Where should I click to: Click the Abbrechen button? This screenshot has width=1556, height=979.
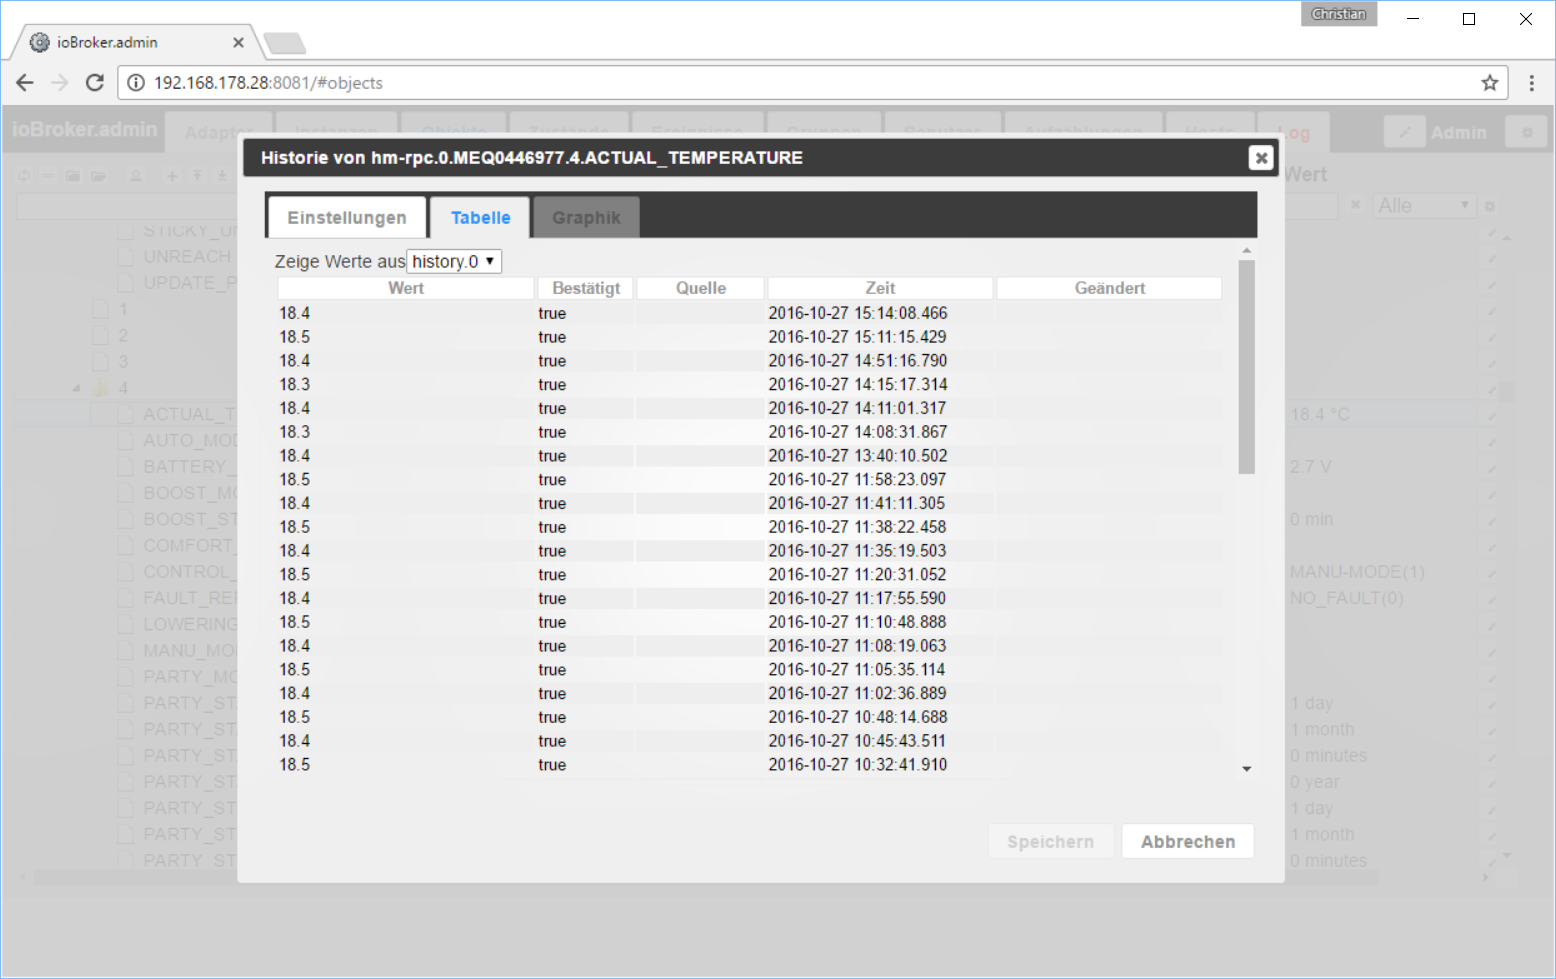(1188, 842)
